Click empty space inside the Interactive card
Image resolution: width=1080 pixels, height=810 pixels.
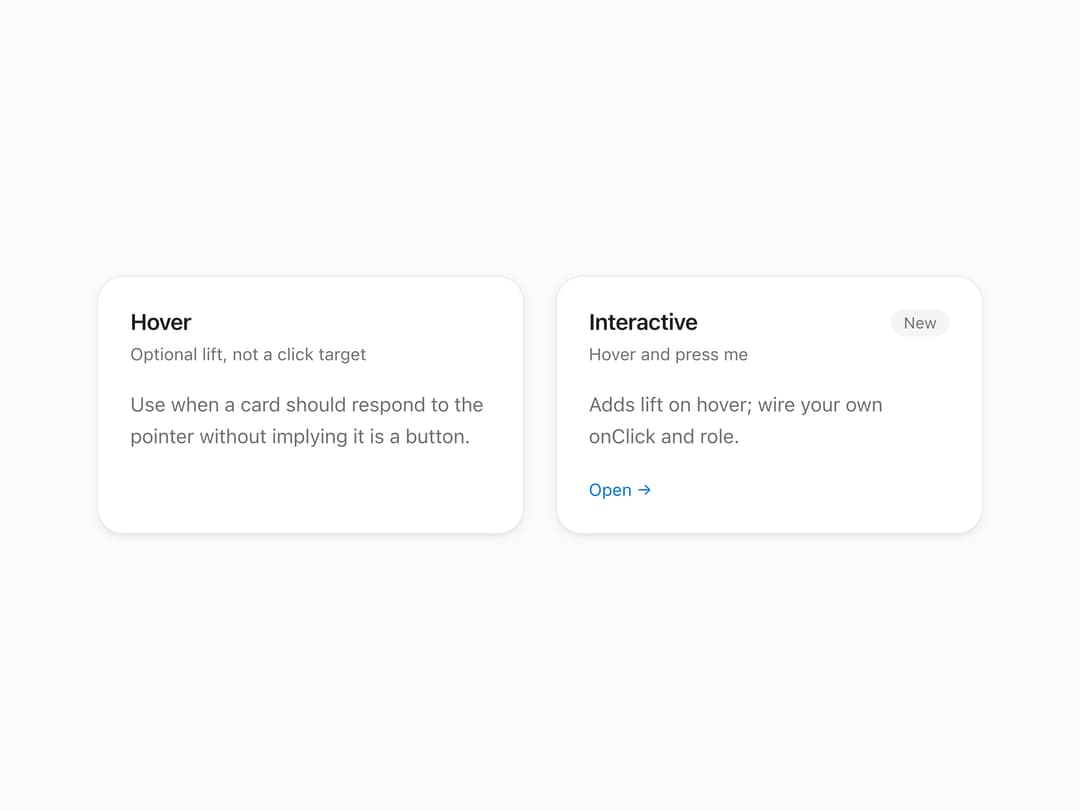pyautogui.click(x=813, y=492)
